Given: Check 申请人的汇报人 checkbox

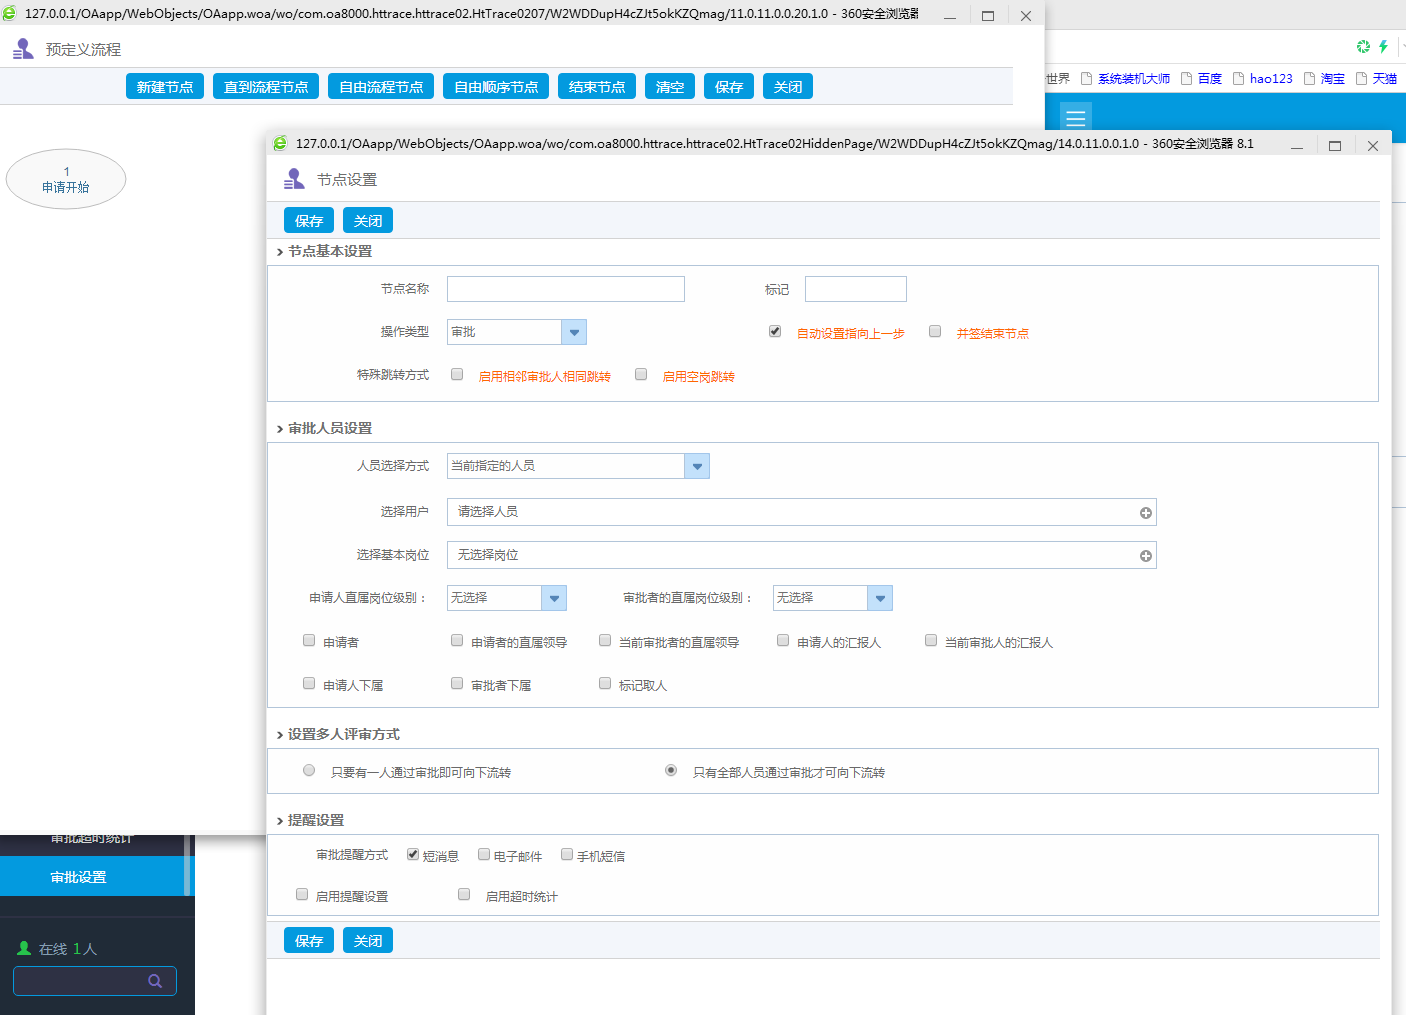Looking at the screenshot, I should click(783, 640).
